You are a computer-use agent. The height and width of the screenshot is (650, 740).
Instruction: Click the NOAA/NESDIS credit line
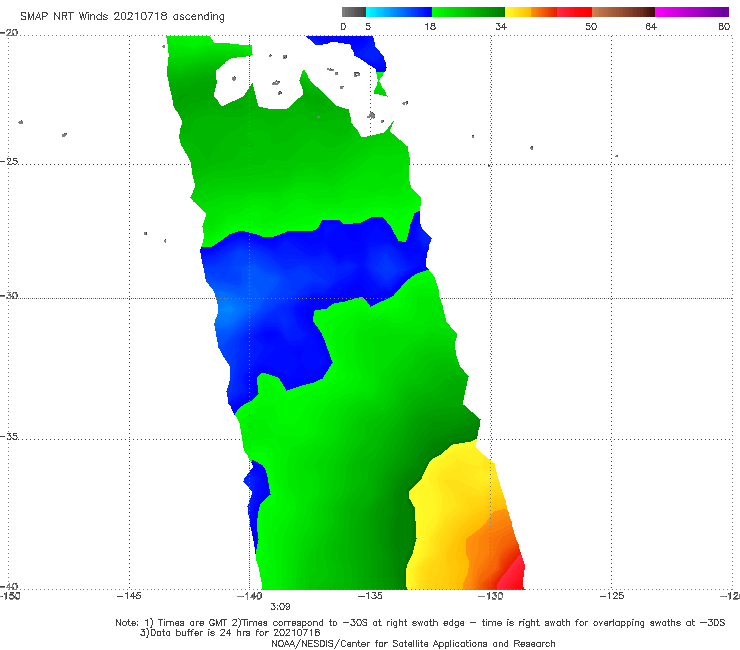pyautogui.click(x=413, y=644)
